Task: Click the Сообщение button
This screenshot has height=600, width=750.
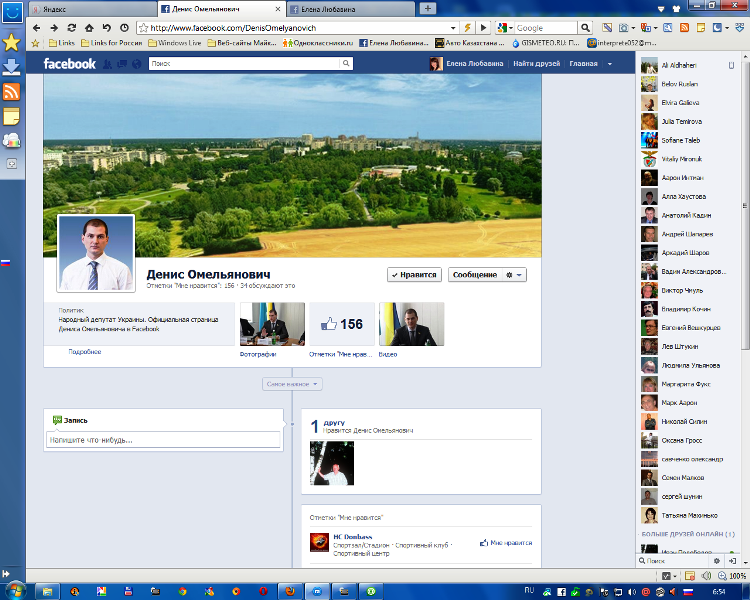Action: point(474,275)
